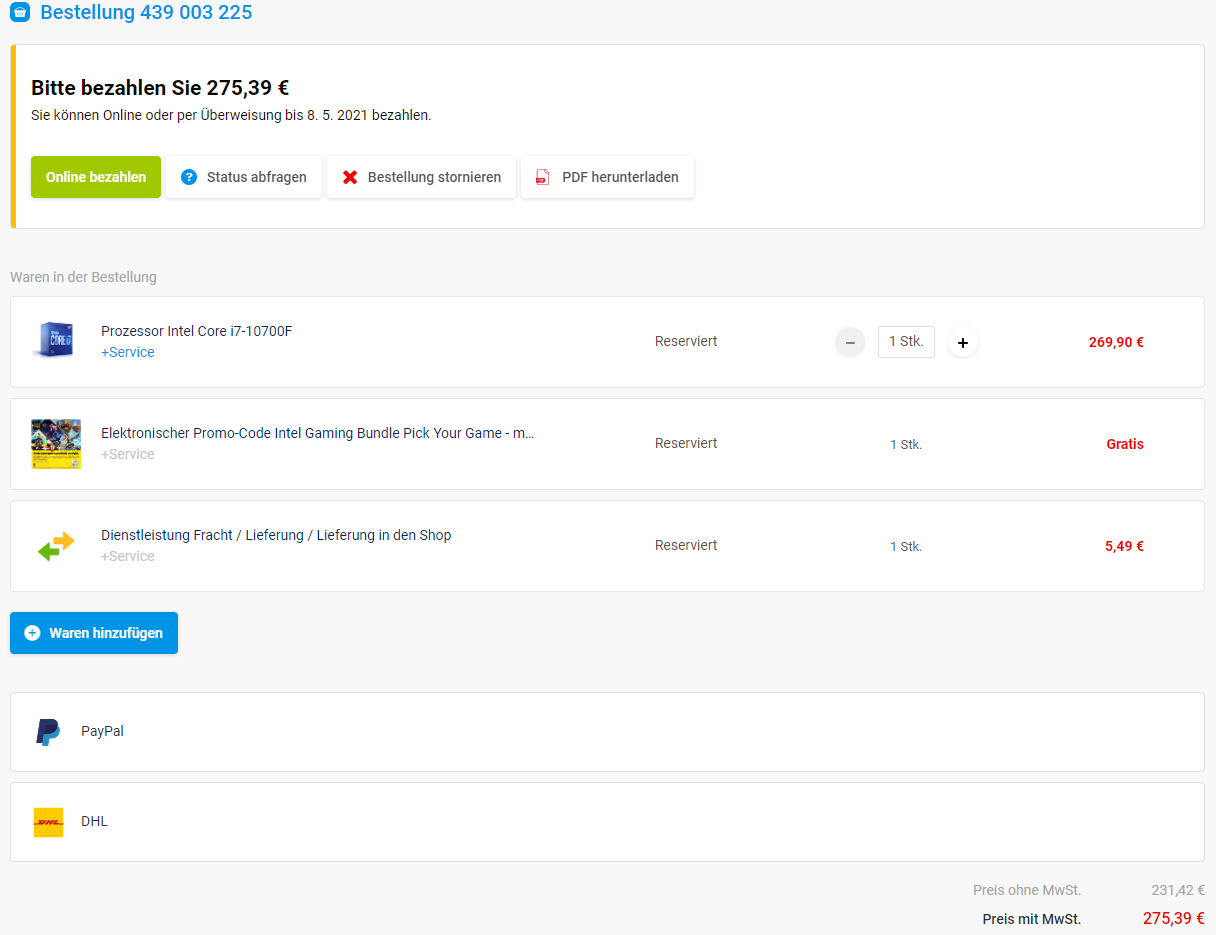
Task: Click the Preis mit MwSt. total 275,39 €
Action: click(x=1174, y=918)
